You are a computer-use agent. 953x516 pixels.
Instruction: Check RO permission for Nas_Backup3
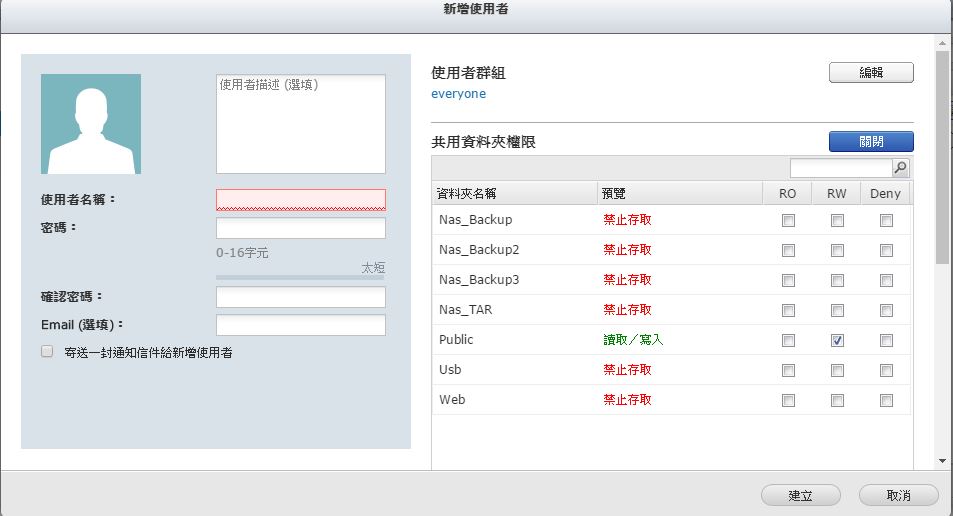pos(788,280)
